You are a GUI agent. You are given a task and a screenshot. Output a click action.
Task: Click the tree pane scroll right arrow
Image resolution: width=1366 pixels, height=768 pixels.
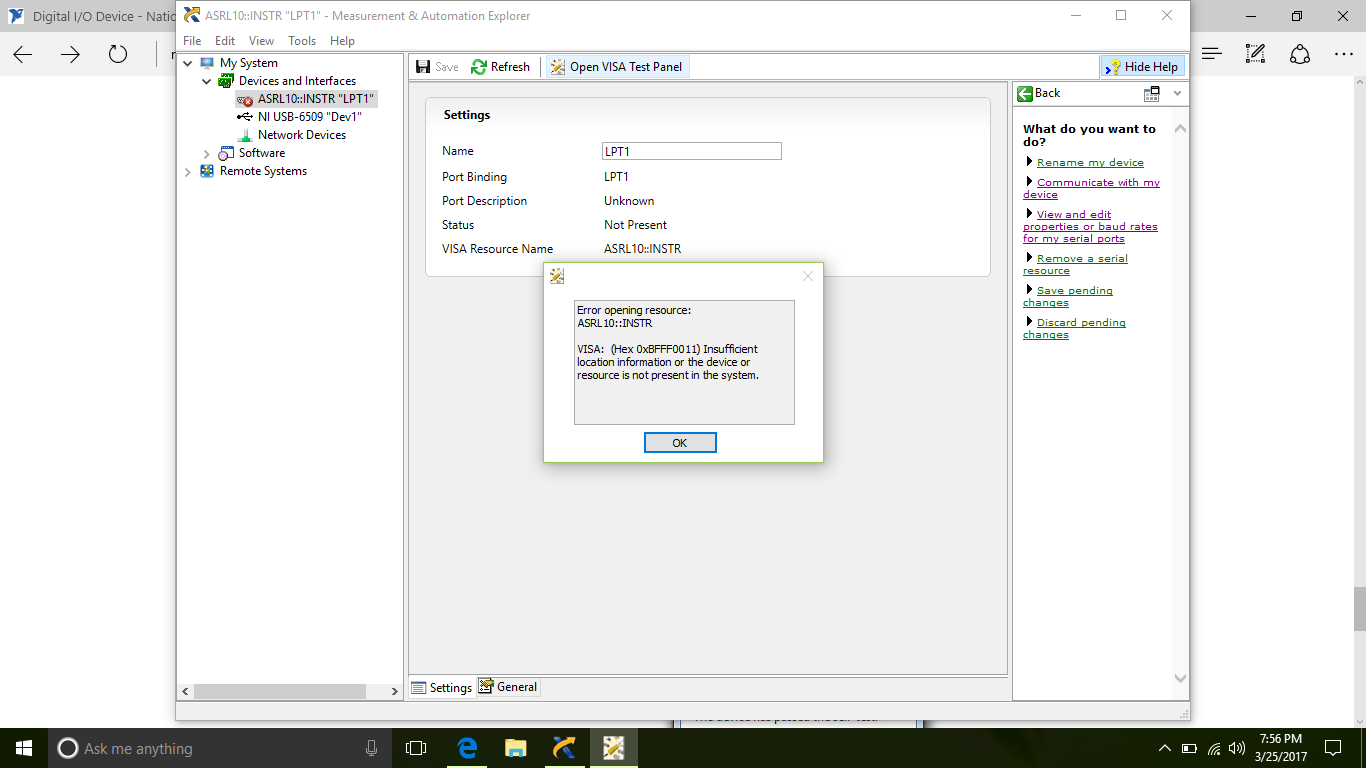394,691
